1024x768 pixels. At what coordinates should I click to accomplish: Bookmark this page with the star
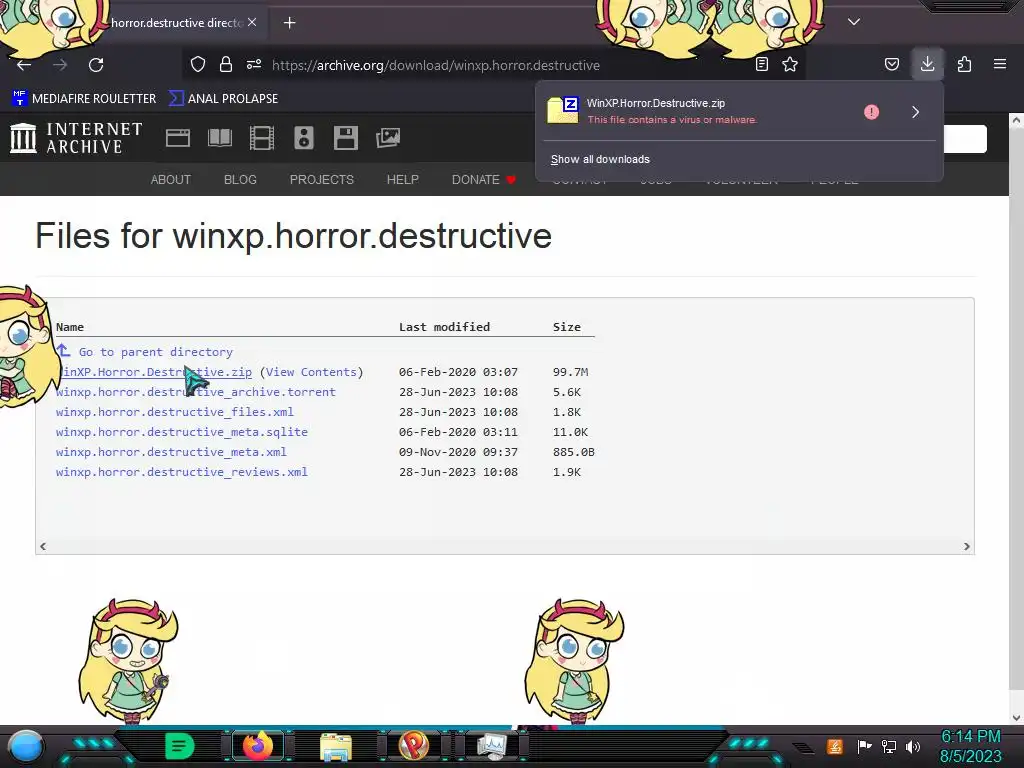click(x=790, y=64)
